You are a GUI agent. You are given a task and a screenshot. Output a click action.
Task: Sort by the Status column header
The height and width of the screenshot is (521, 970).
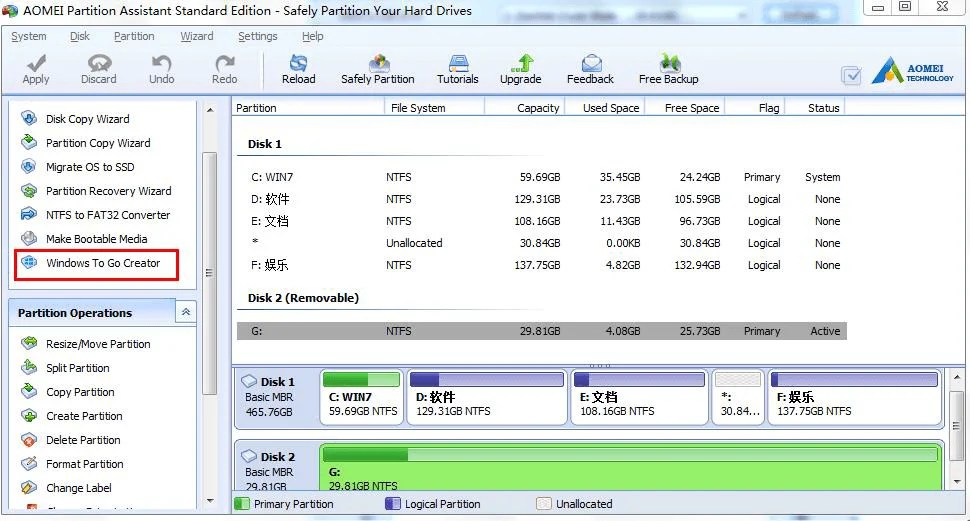(816, 108)
